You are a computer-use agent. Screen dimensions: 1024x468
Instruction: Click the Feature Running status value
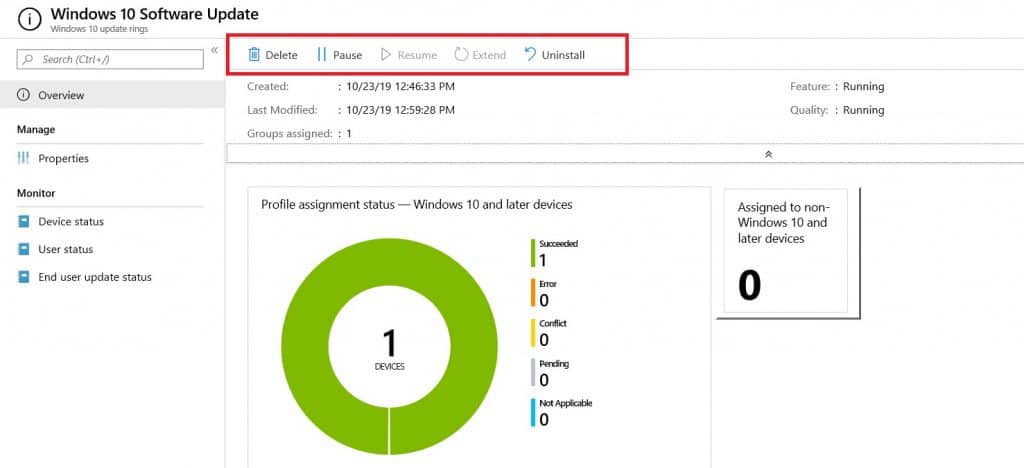[x=863, y=86]
